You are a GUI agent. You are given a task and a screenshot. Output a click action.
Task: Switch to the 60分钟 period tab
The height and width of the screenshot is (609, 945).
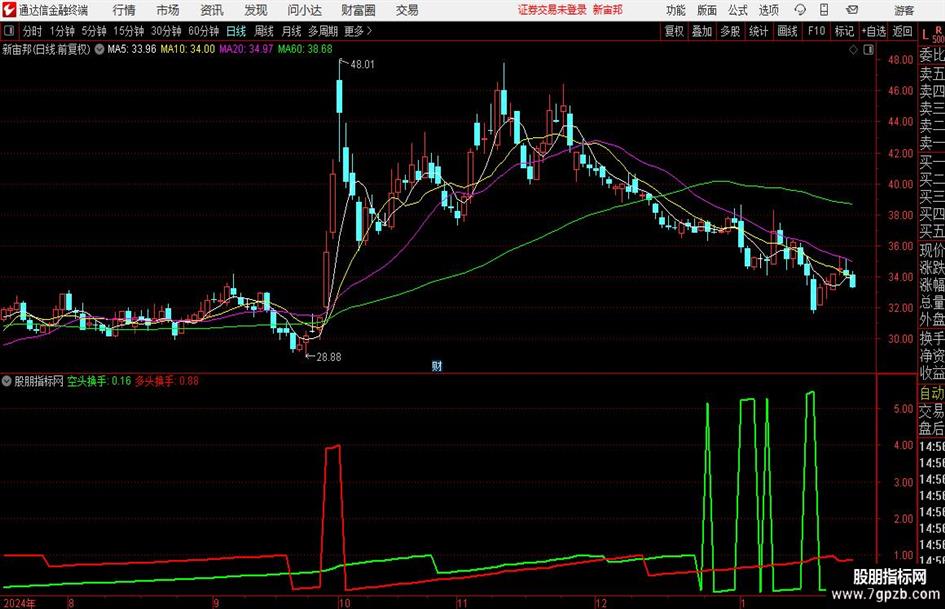click(203, 31)
